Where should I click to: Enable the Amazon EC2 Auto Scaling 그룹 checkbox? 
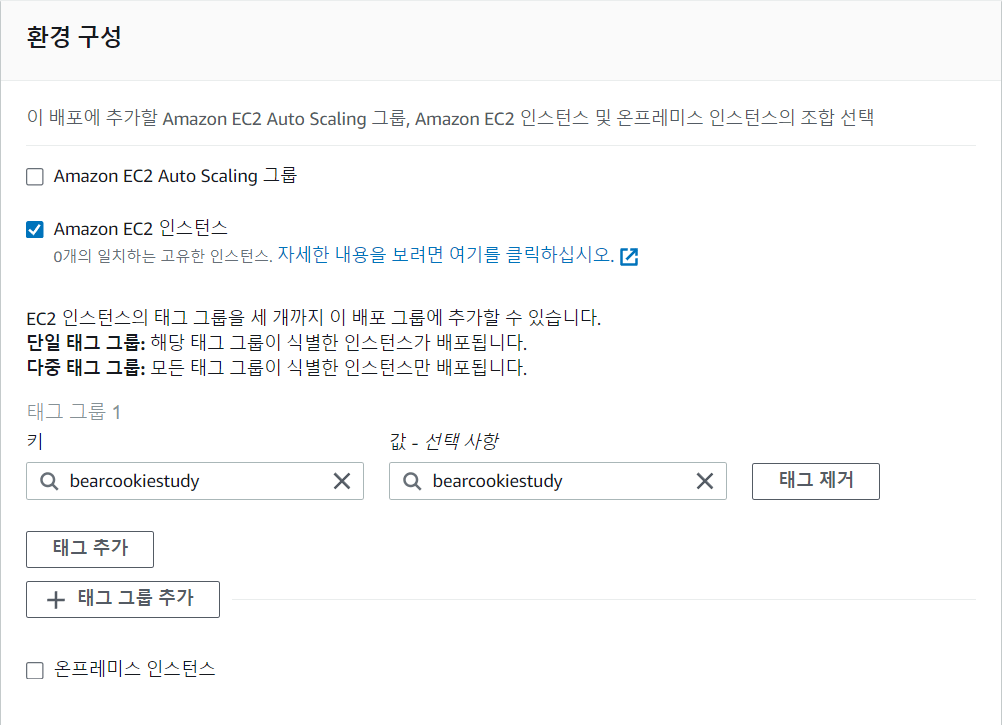[x=35, y=177]
